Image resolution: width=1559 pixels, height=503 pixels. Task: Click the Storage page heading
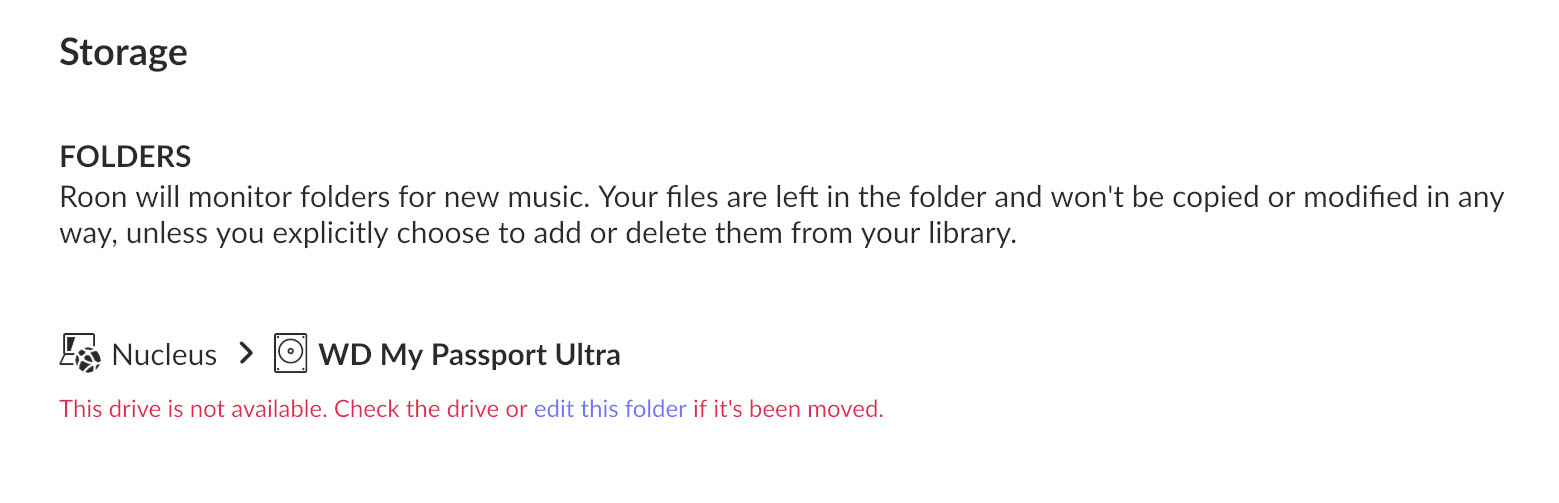(x=123, y=52)
